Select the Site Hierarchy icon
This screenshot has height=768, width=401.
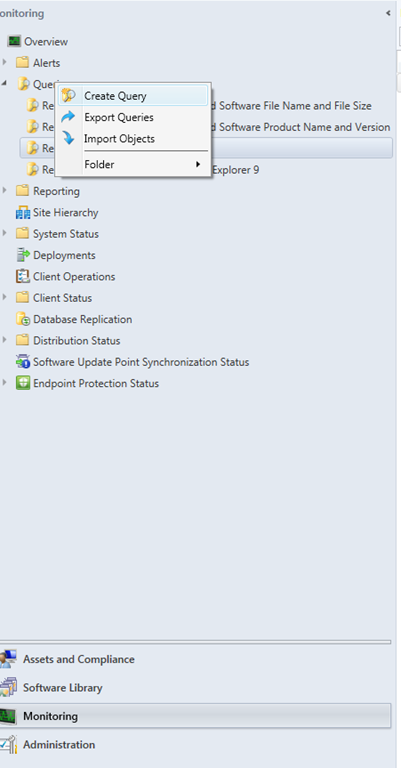point(23,213)
